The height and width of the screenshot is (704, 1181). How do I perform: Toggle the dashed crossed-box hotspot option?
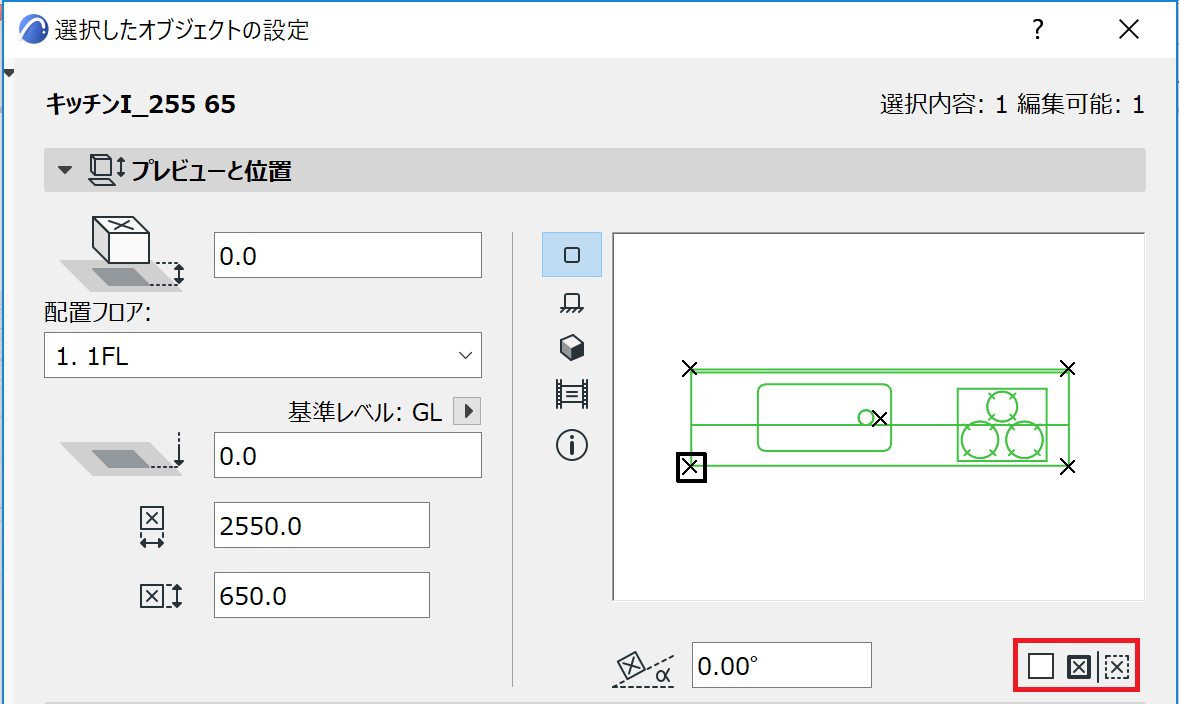pyautogui.click(x=1117, y=666)
